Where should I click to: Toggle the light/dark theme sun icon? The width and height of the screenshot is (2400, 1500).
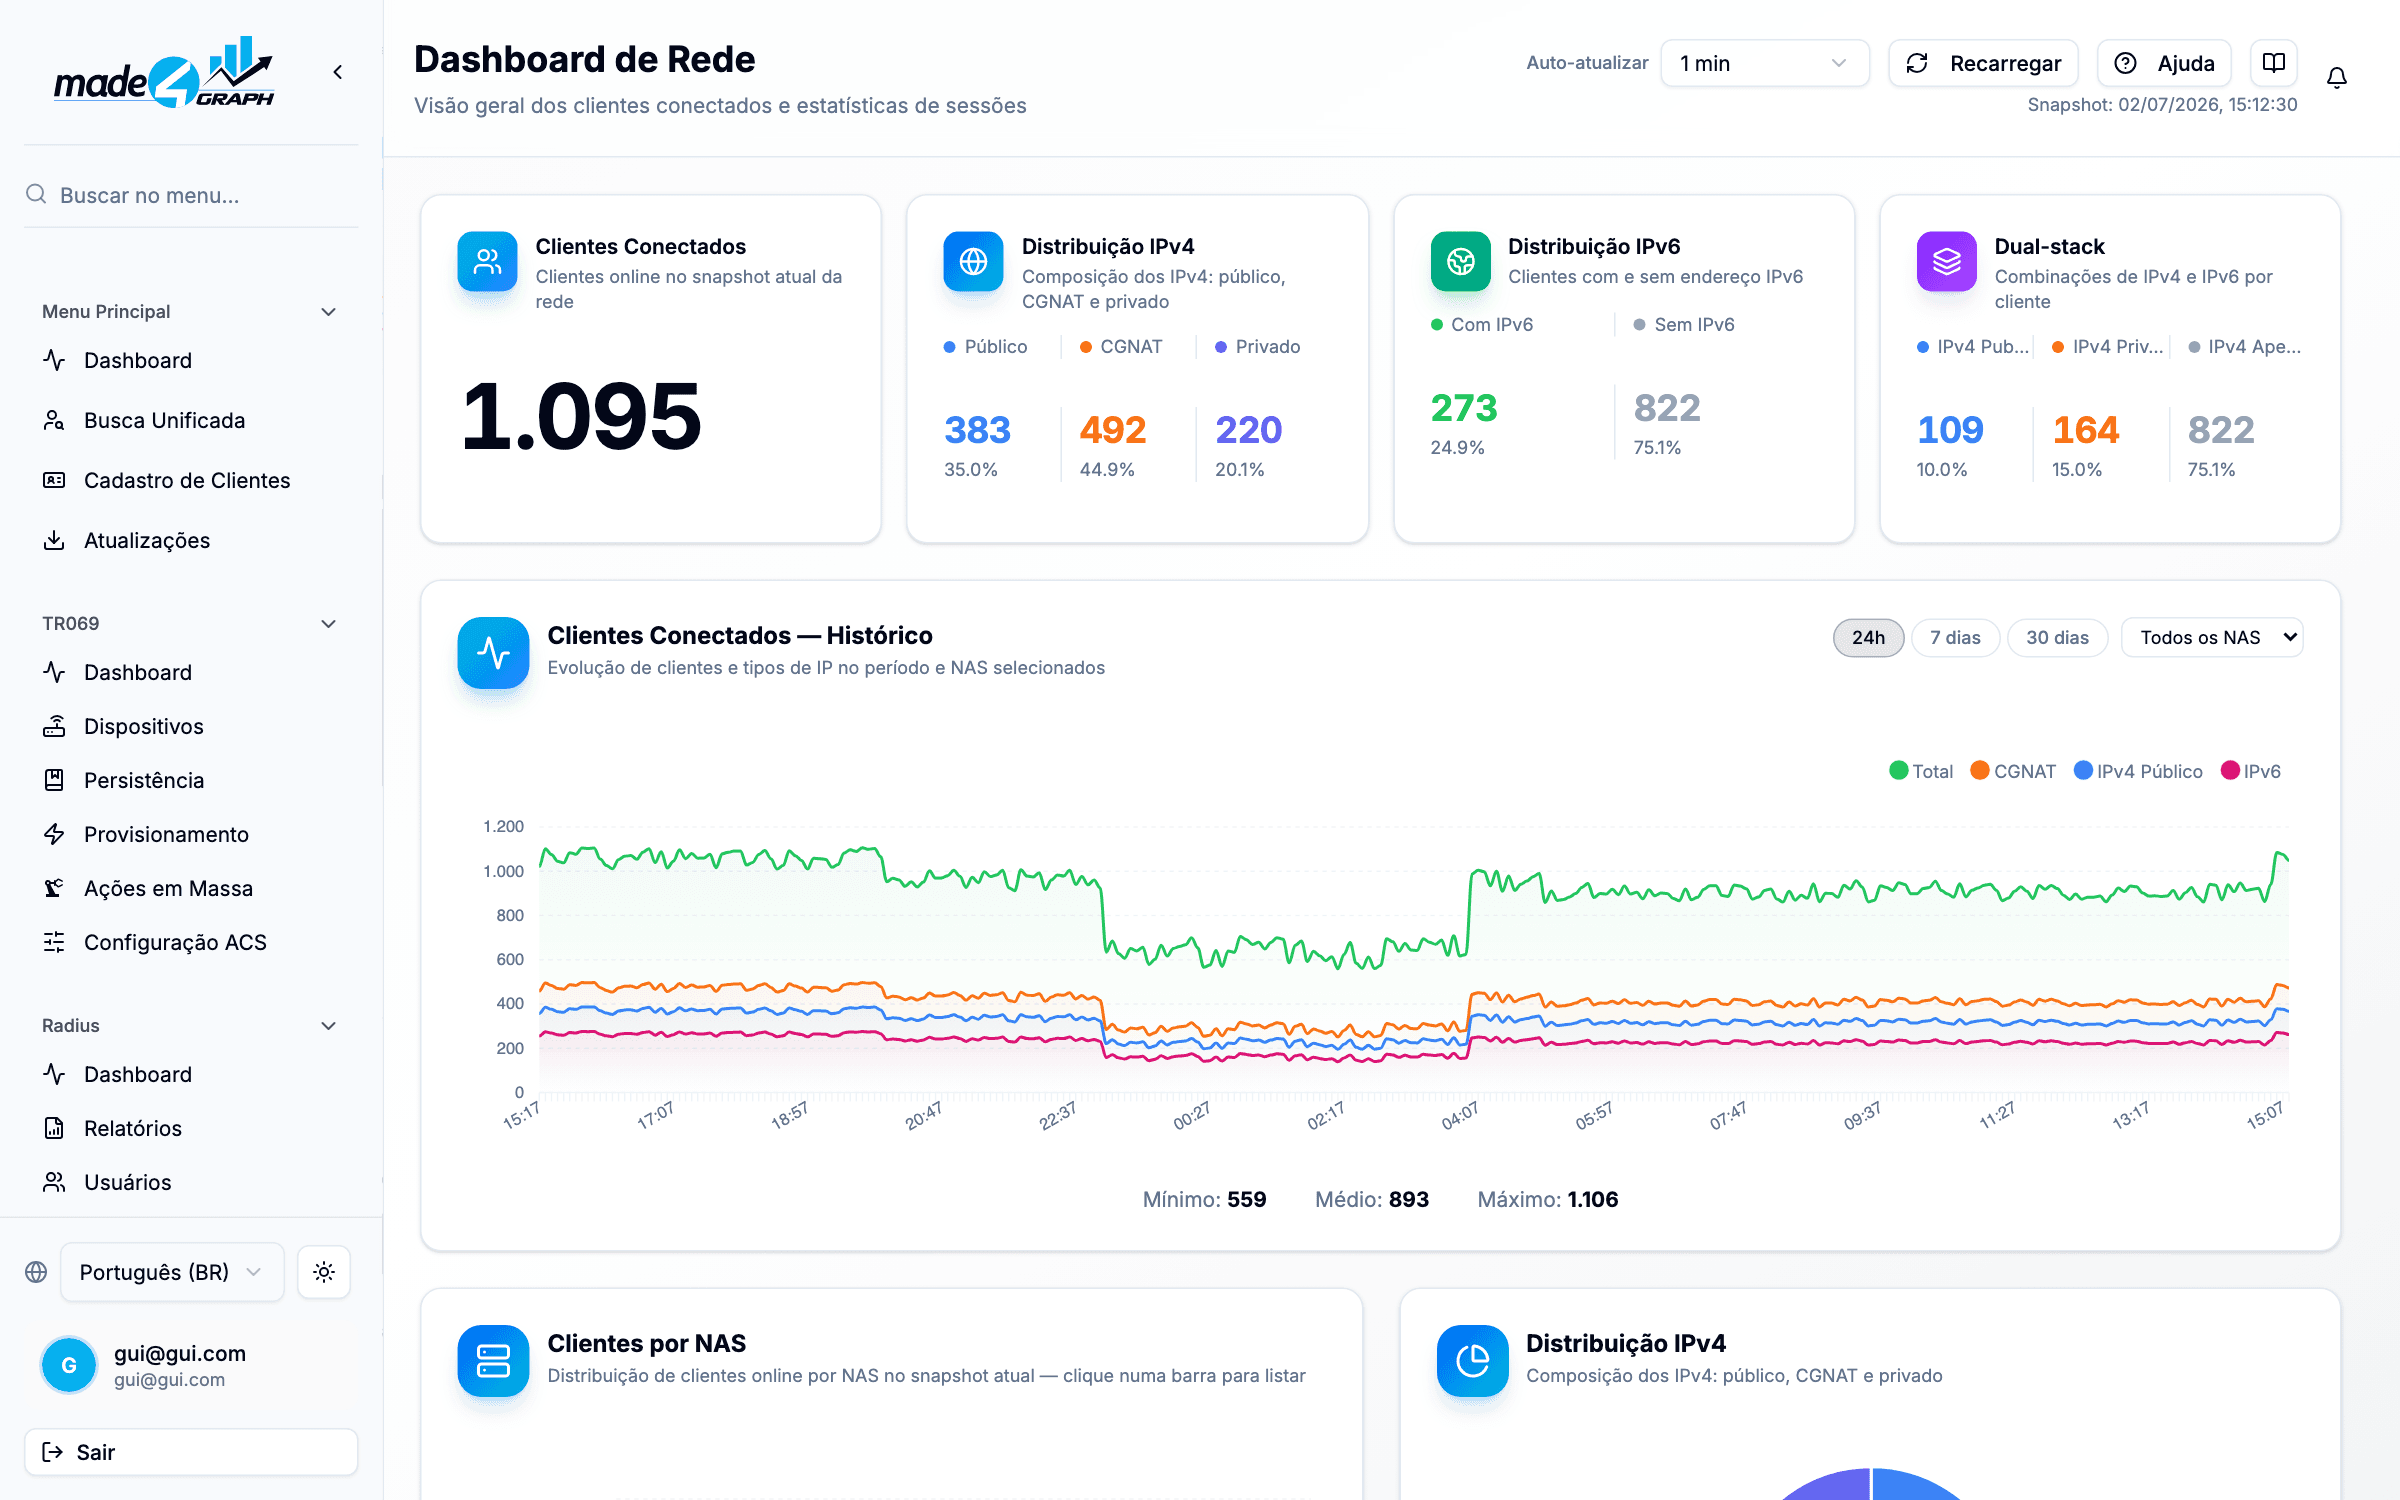[324, 1272]
